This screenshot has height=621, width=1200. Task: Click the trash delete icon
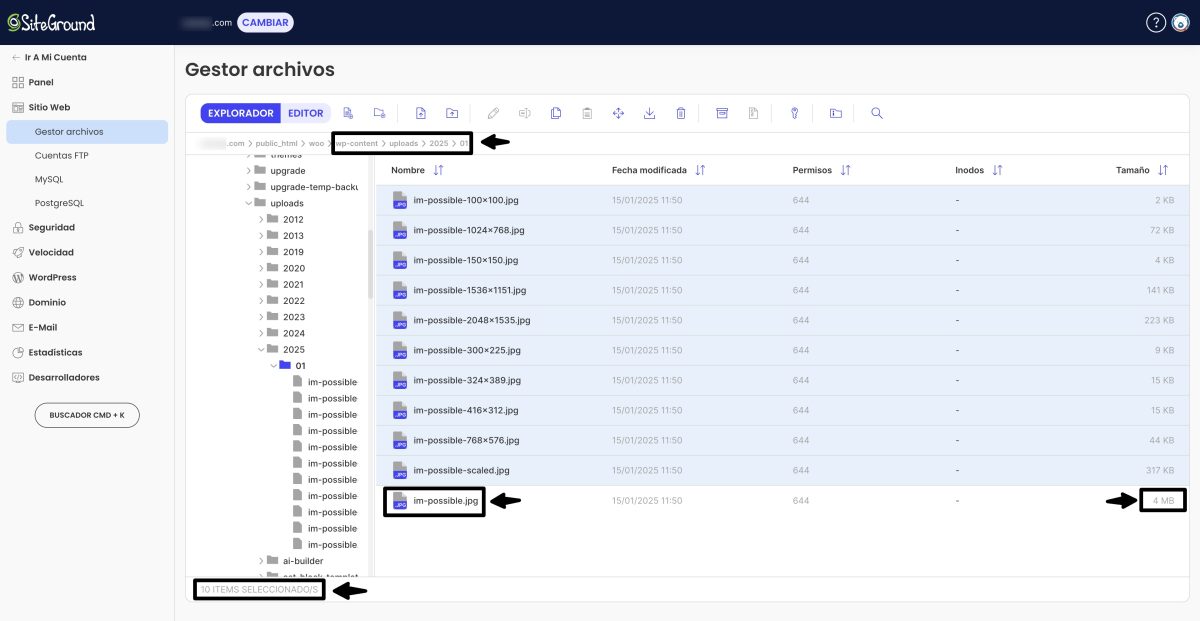(x=681, y=113)
